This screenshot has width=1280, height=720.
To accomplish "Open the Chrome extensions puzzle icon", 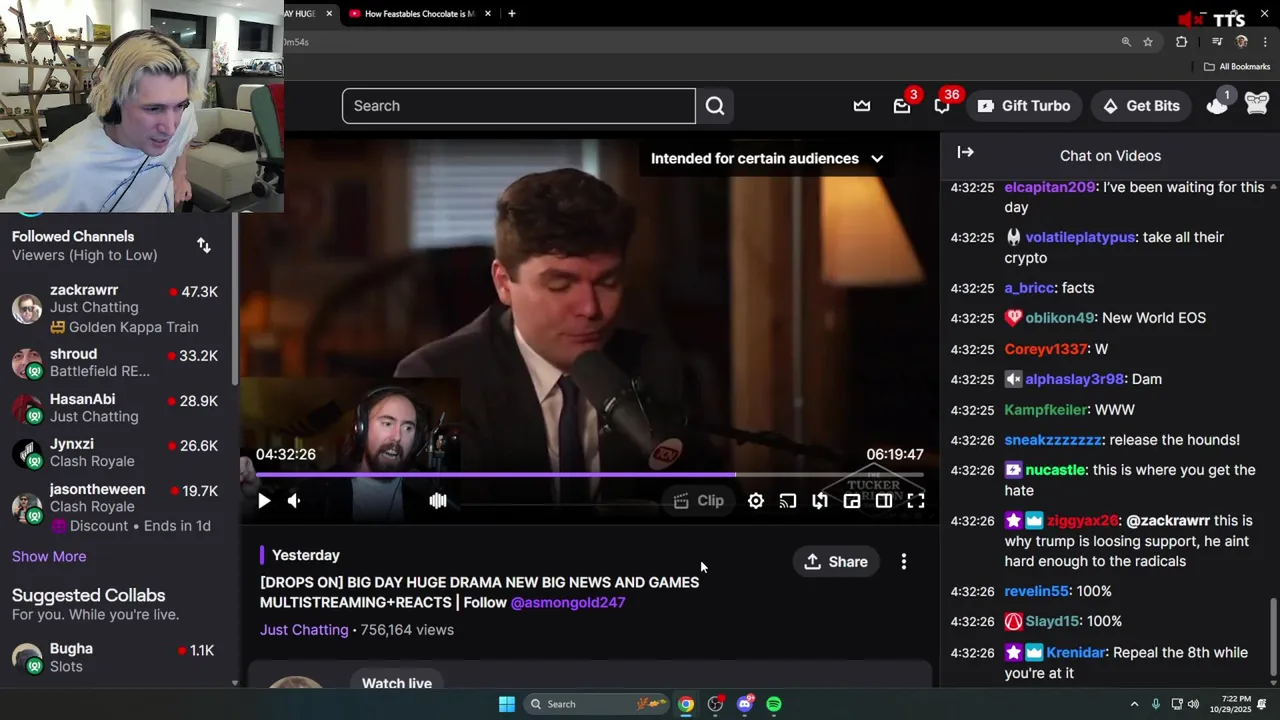I will [1182, 42].
